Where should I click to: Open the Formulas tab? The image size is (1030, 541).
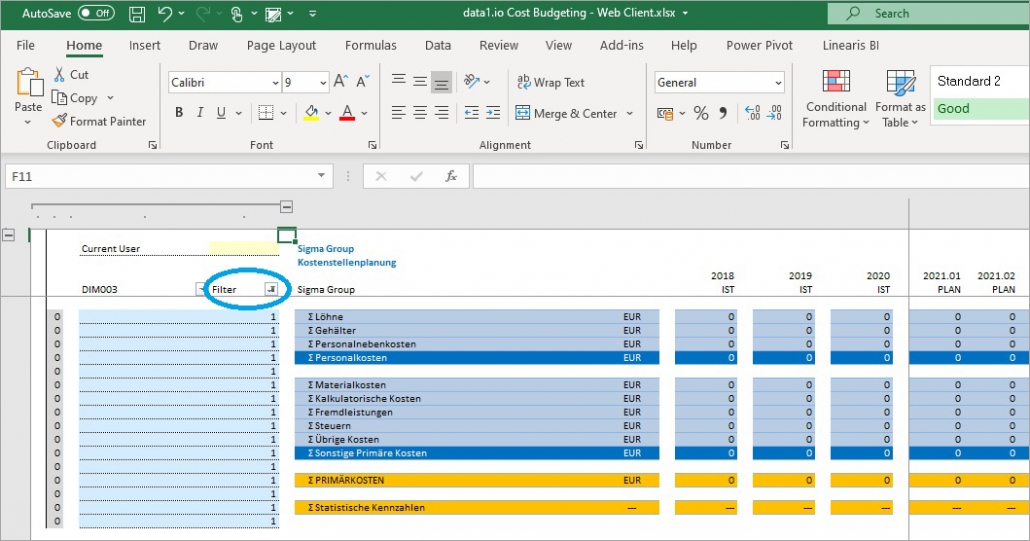tap(370, 45)
